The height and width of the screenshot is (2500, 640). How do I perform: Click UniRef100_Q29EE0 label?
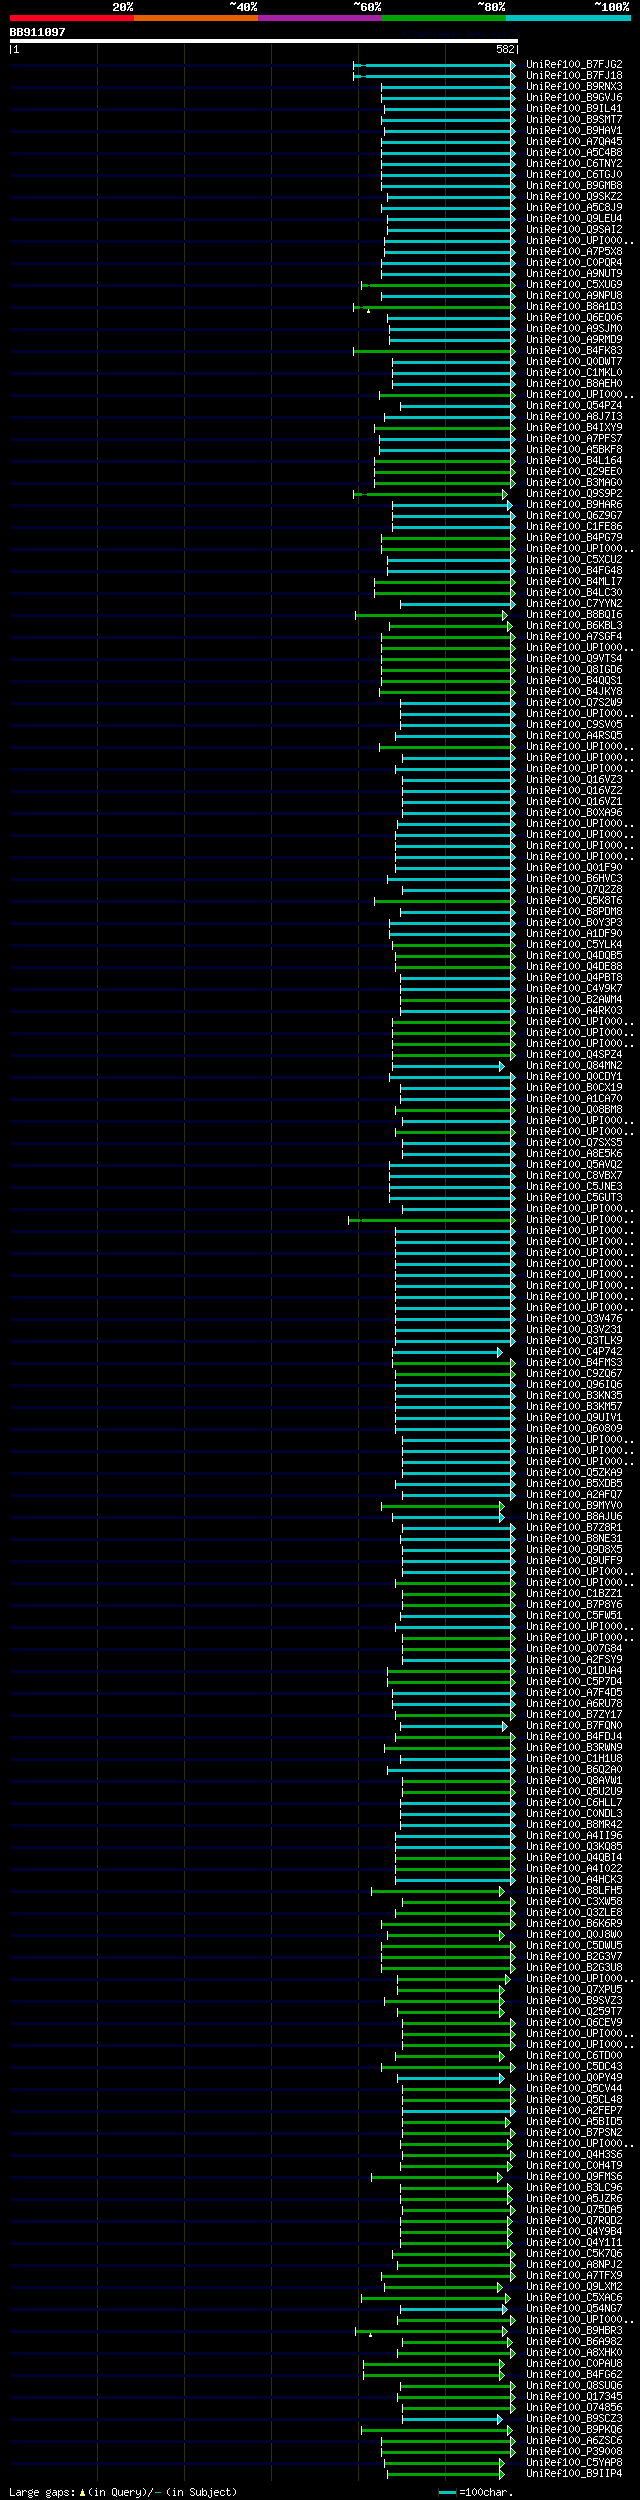[574, 471]
